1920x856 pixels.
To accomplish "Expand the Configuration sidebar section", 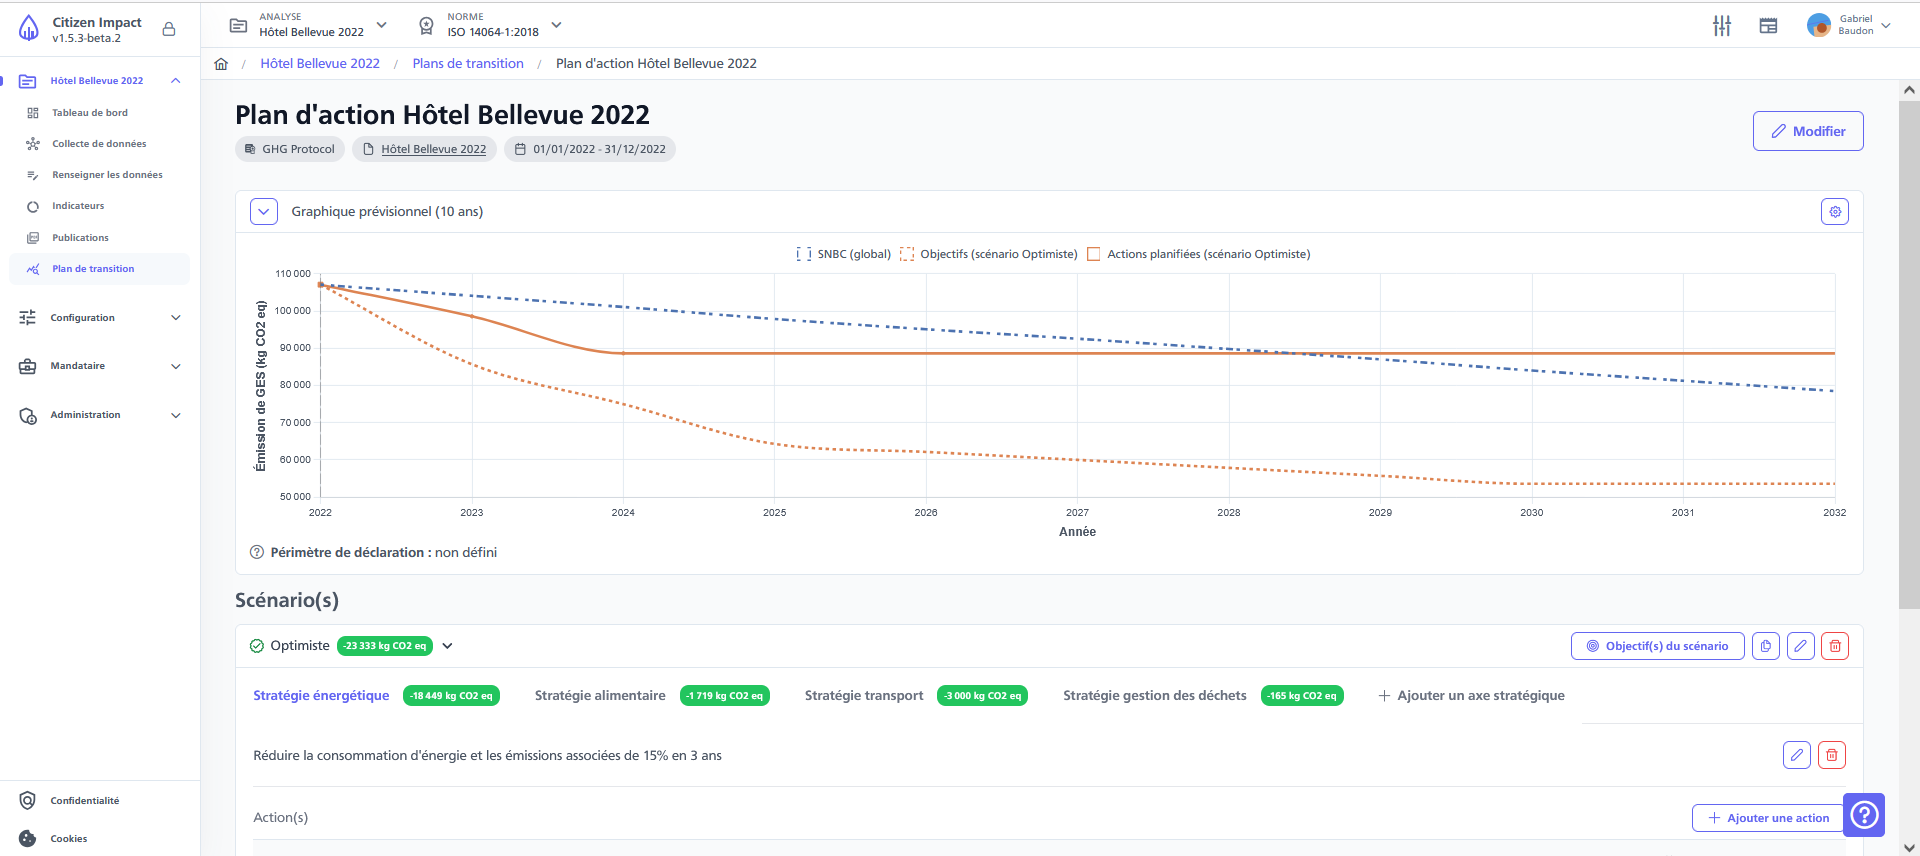I will pos(176,318).
